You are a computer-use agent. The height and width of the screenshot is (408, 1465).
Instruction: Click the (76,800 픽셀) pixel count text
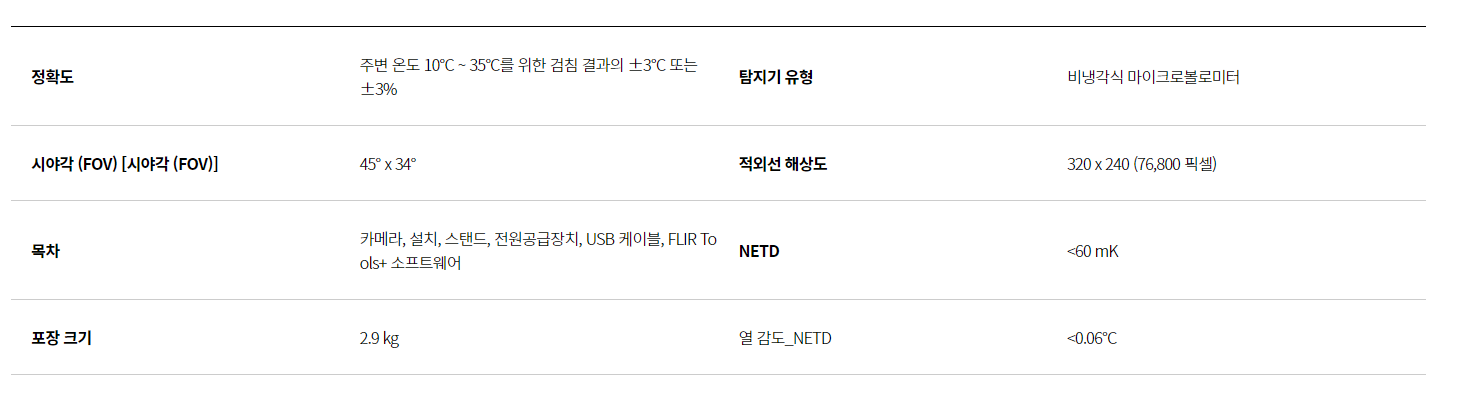click(x=1174, y=164)
